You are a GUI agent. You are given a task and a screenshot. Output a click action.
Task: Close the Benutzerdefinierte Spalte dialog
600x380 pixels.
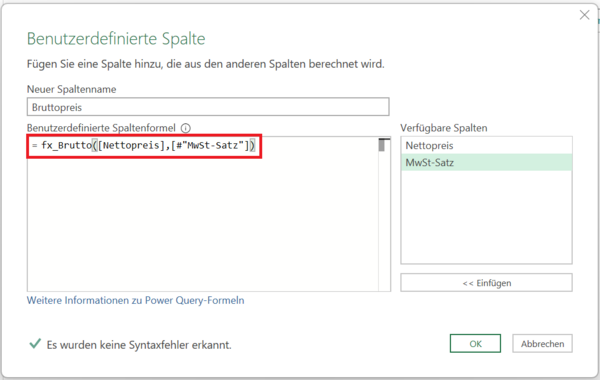584,15
